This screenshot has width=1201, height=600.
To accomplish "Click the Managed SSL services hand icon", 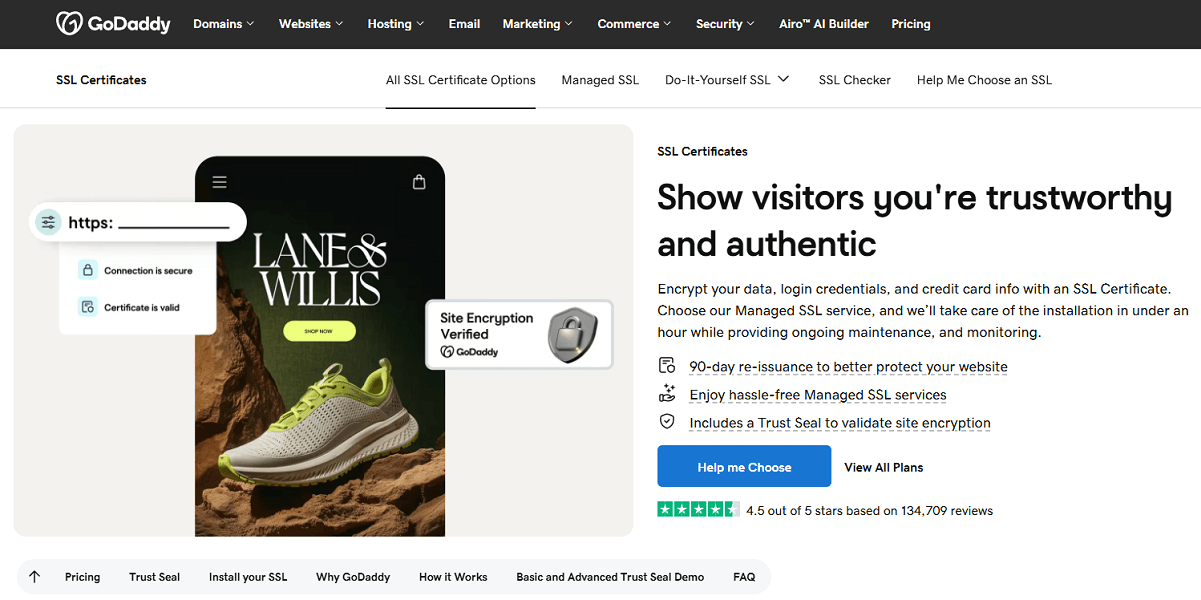I will click(667, 394).
